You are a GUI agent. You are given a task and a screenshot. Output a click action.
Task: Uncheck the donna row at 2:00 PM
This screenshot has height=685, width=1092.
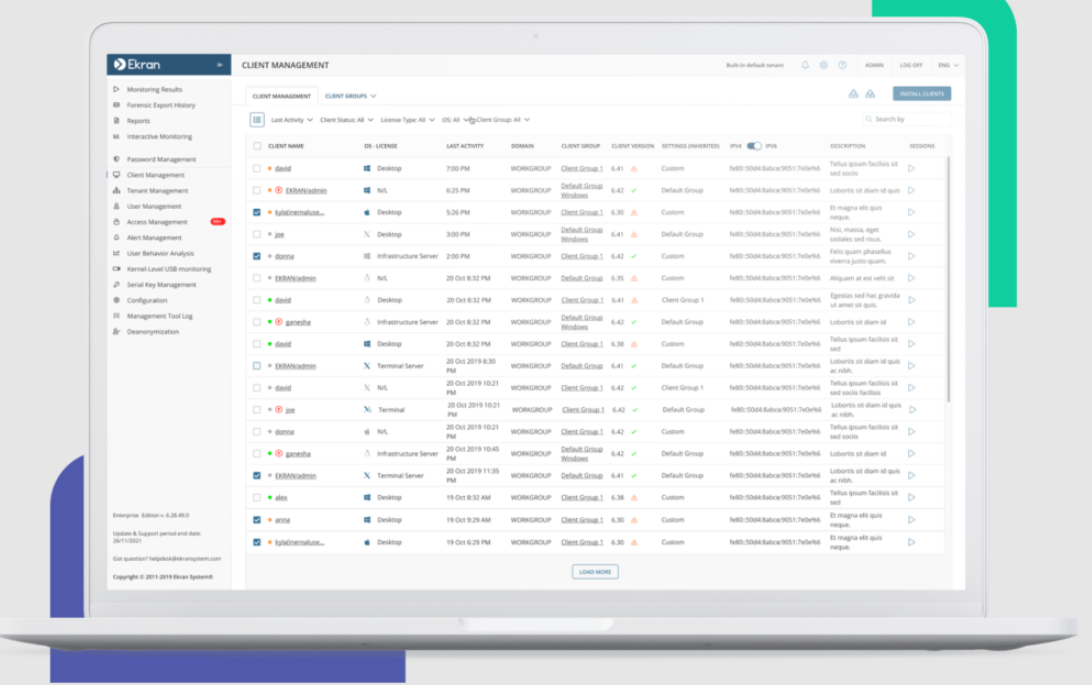[x=257, y=255]
